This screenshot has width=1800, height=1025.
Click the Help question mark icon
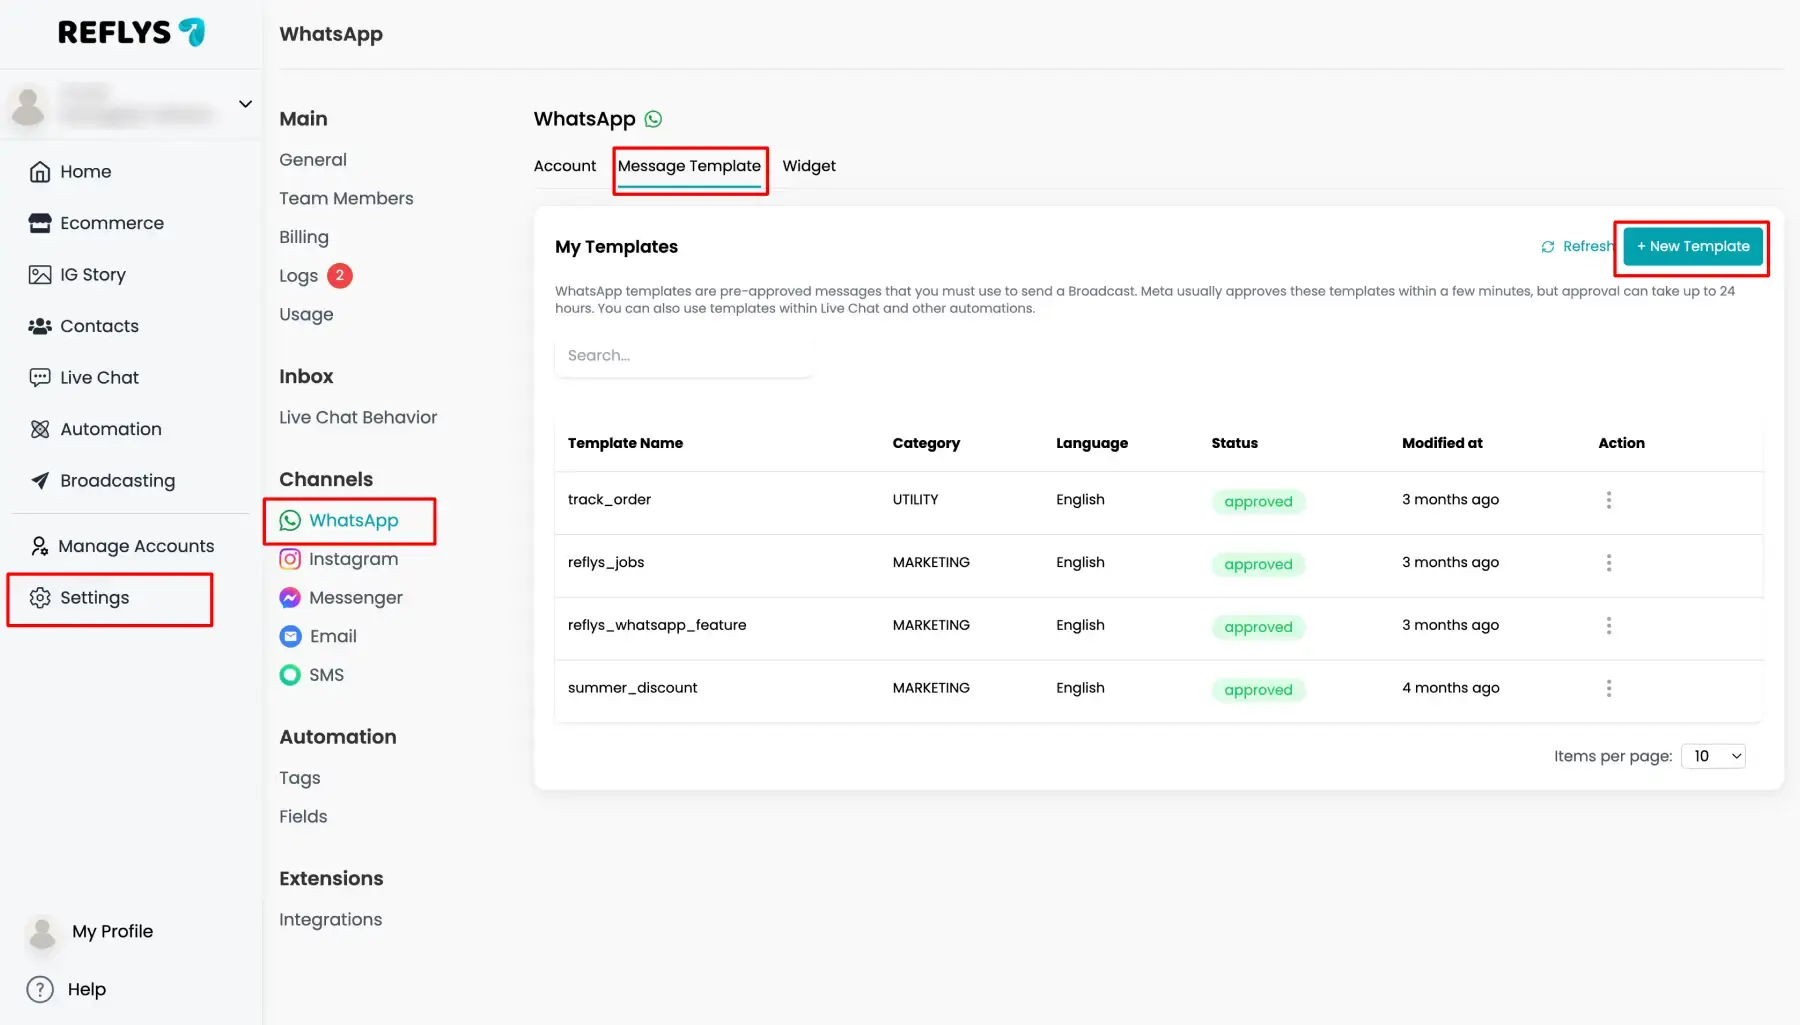tap(40, 989)
